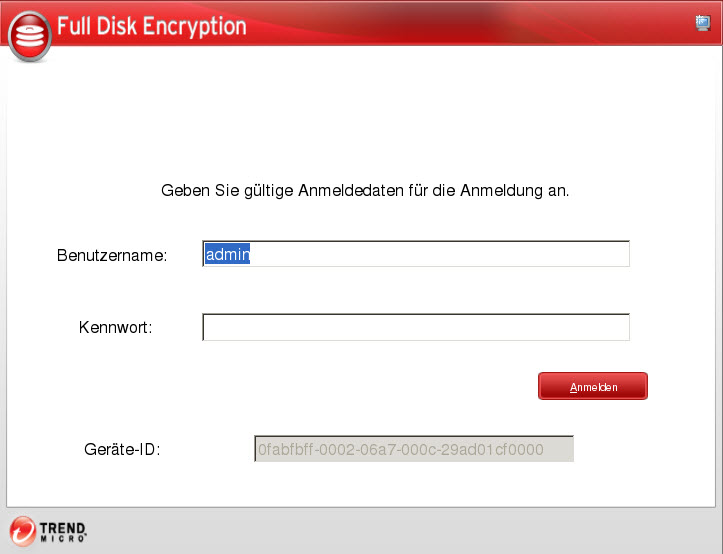723x554 pixels.
Task: Click the greyed-out Geräte-ID value field
Action: [x=414, y=449]
